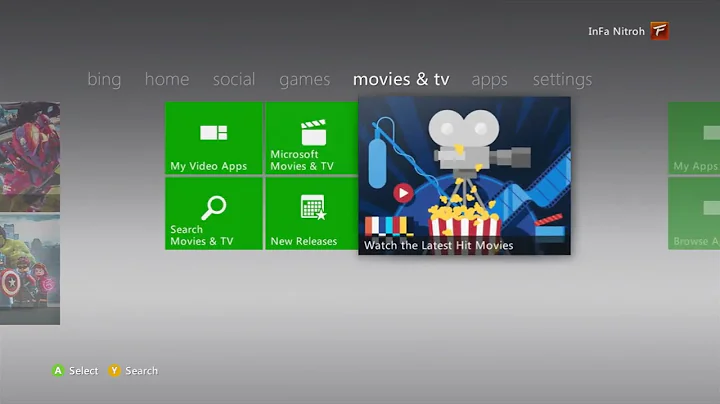The image size is (720, 404).
Task: Open the New Releases tile
Action: click(x=312, y=213)
